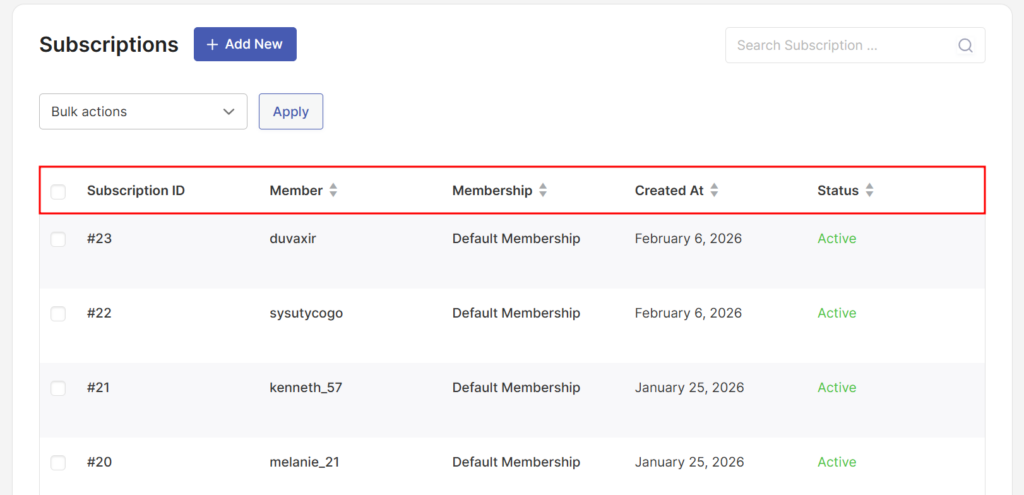1024x495 pixels.
Task: Check the box for subscription #20
Action: 58,463
